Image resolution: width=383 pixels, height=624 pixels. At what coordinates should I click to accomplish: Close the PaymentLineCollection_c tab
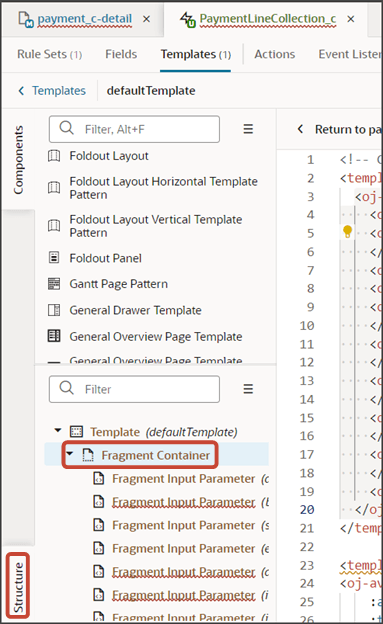[x=351, y=19]
